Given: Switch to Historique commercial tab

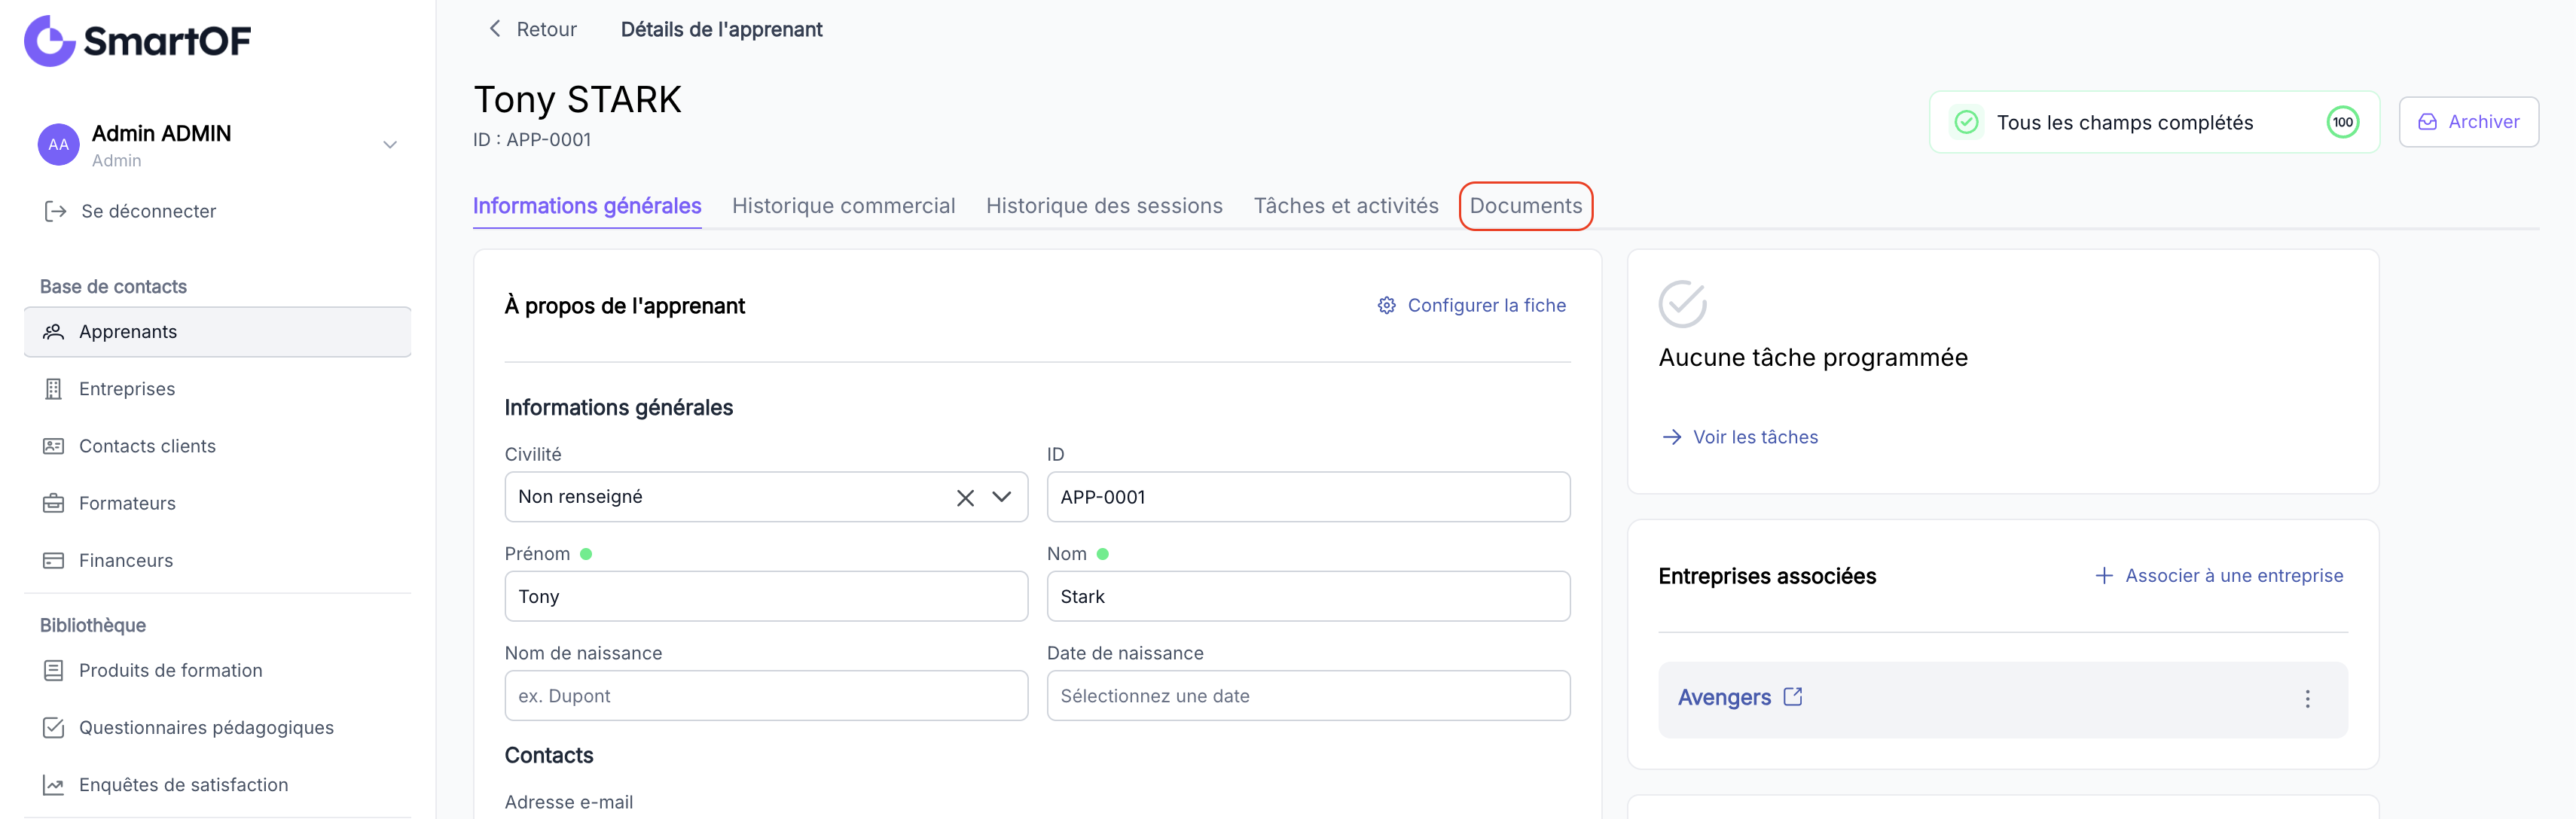Looking at the screenshot, I should 843,206.
